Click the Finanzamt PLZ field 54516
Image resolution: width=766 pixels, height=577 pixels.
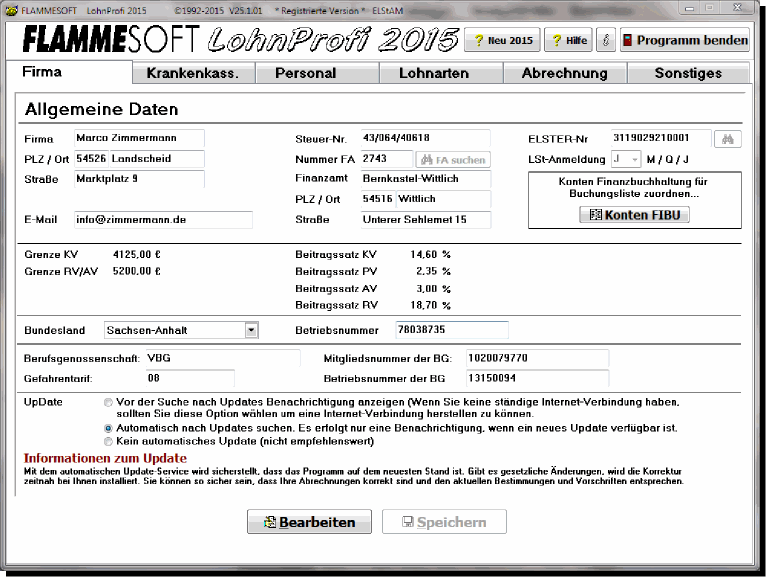click(378, 199)
